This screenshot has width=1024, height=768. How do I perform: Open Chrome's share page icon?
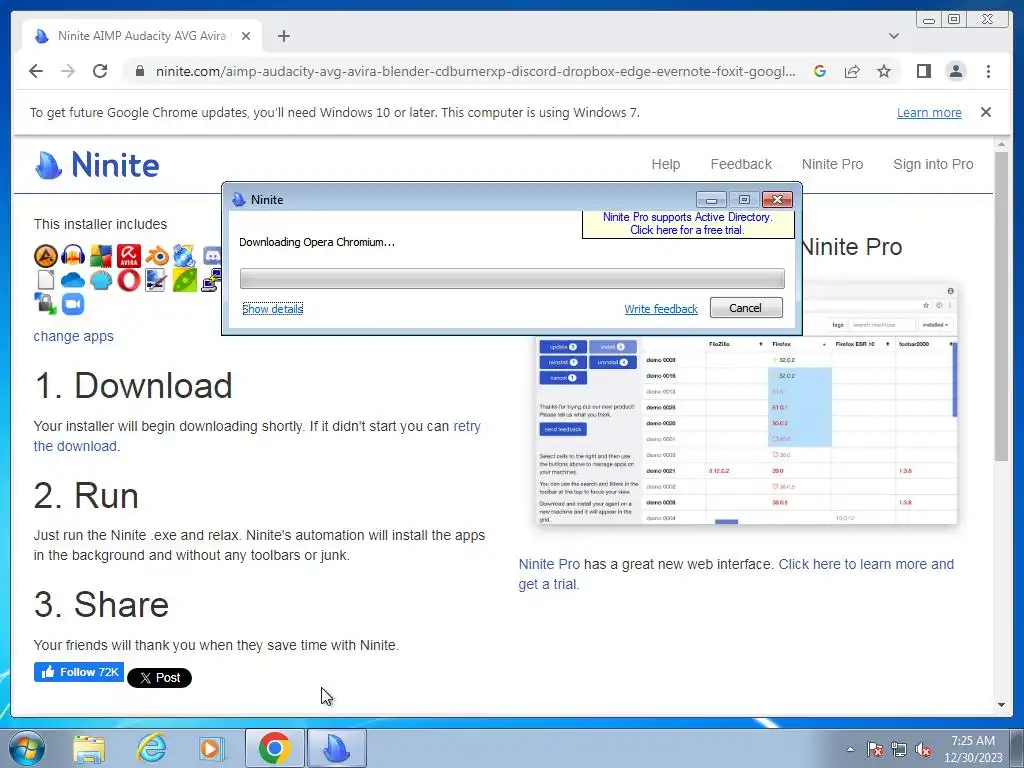(x=852, y=71)
